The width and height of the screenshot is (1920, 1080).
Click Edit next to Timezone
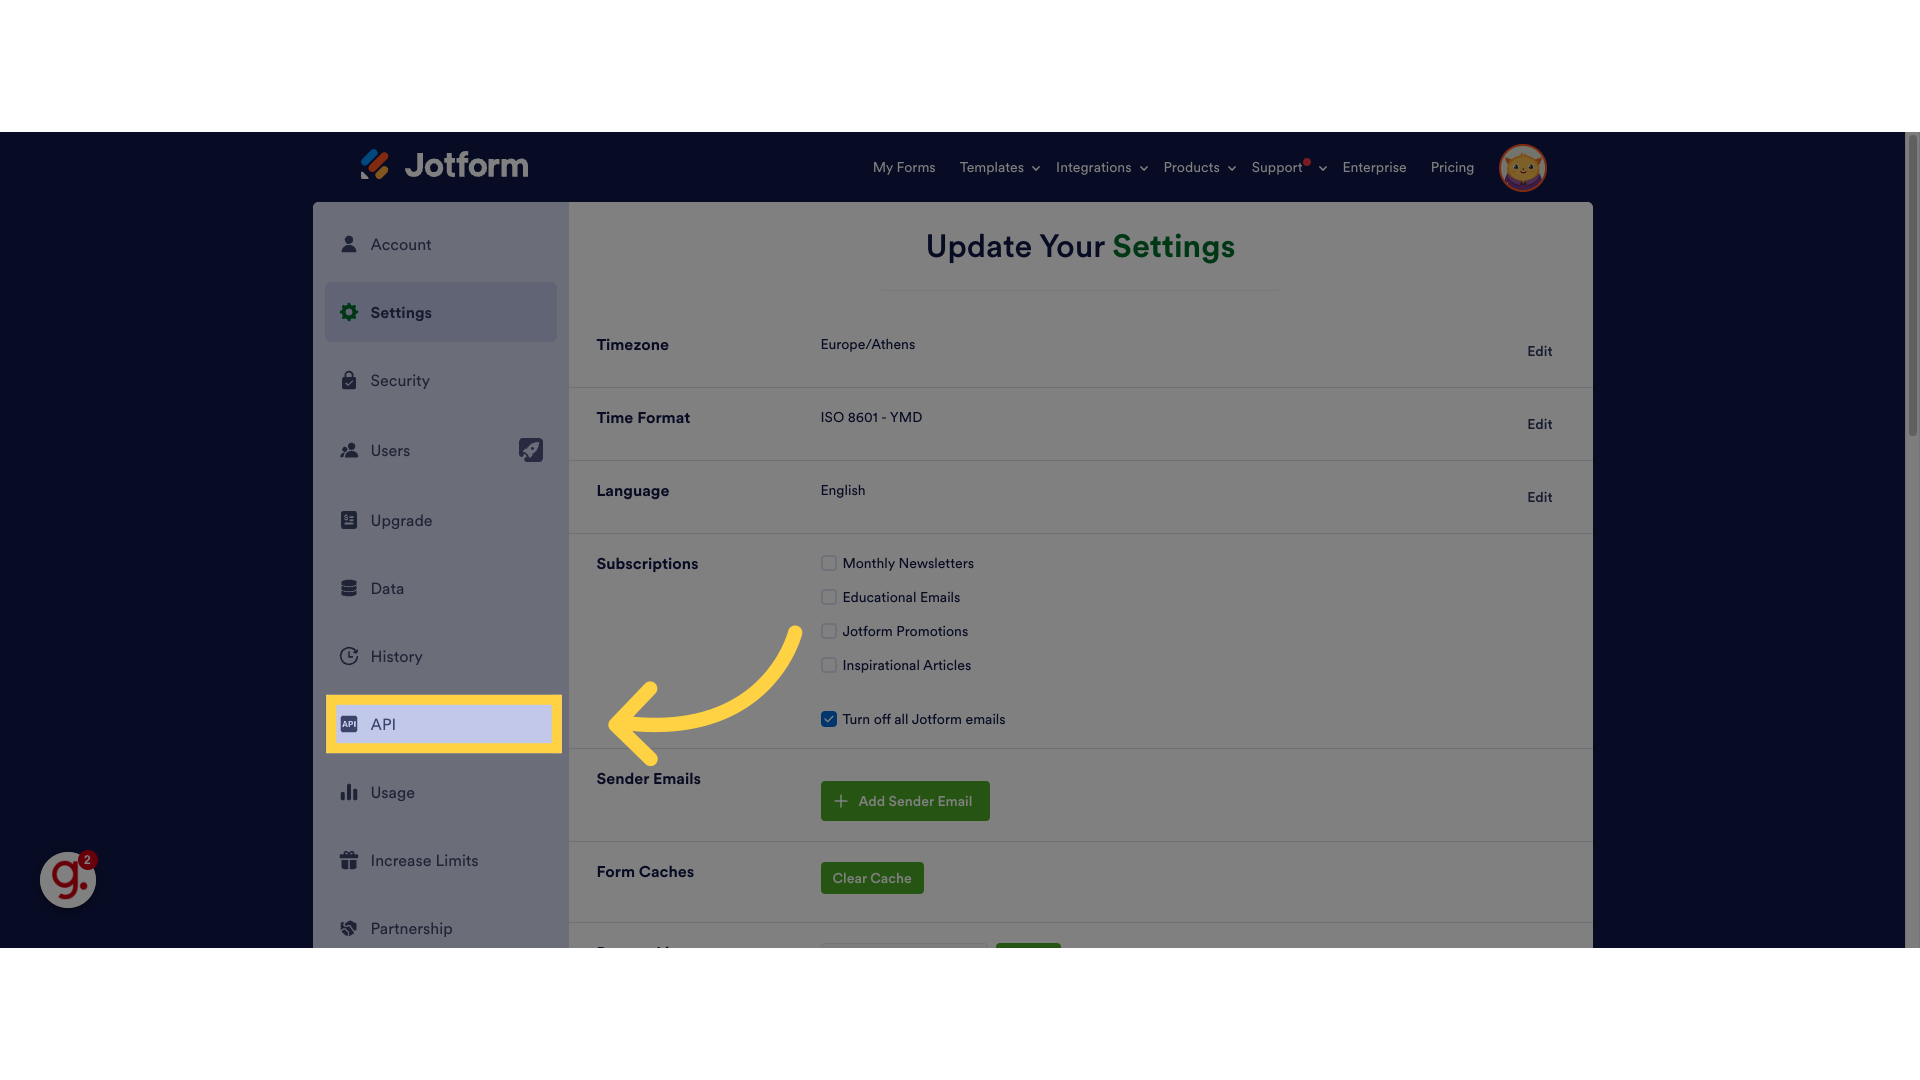tap(1539, 351)
